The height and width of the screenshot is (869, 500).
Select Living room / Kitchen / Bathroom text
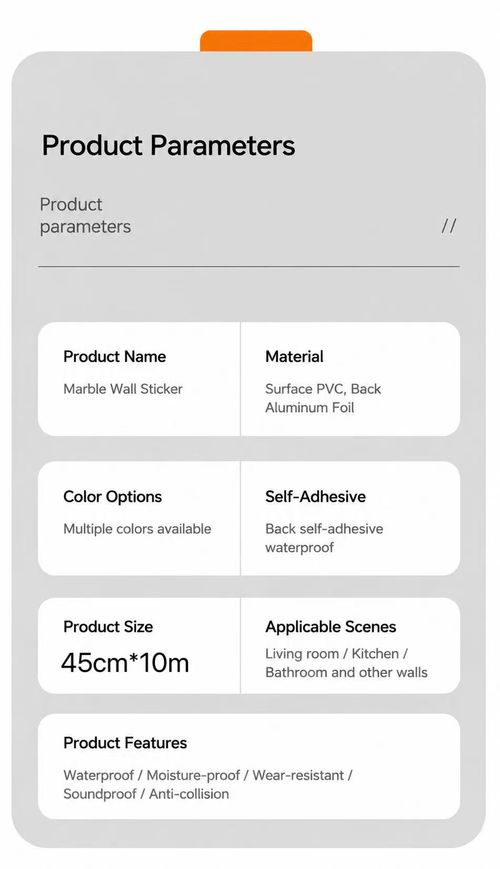point(346,663)
